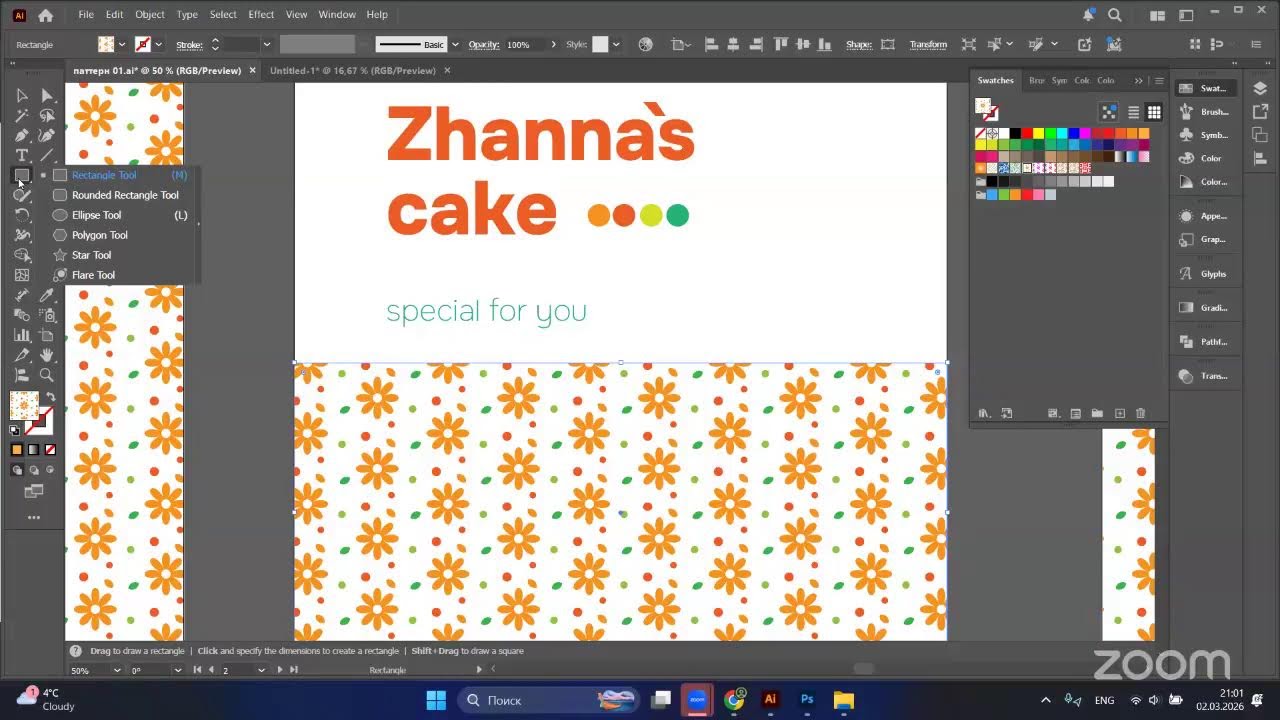Open the Opacity arrow flyout
The height and width of the screenshot is (720, 1280).
point(553,44)
